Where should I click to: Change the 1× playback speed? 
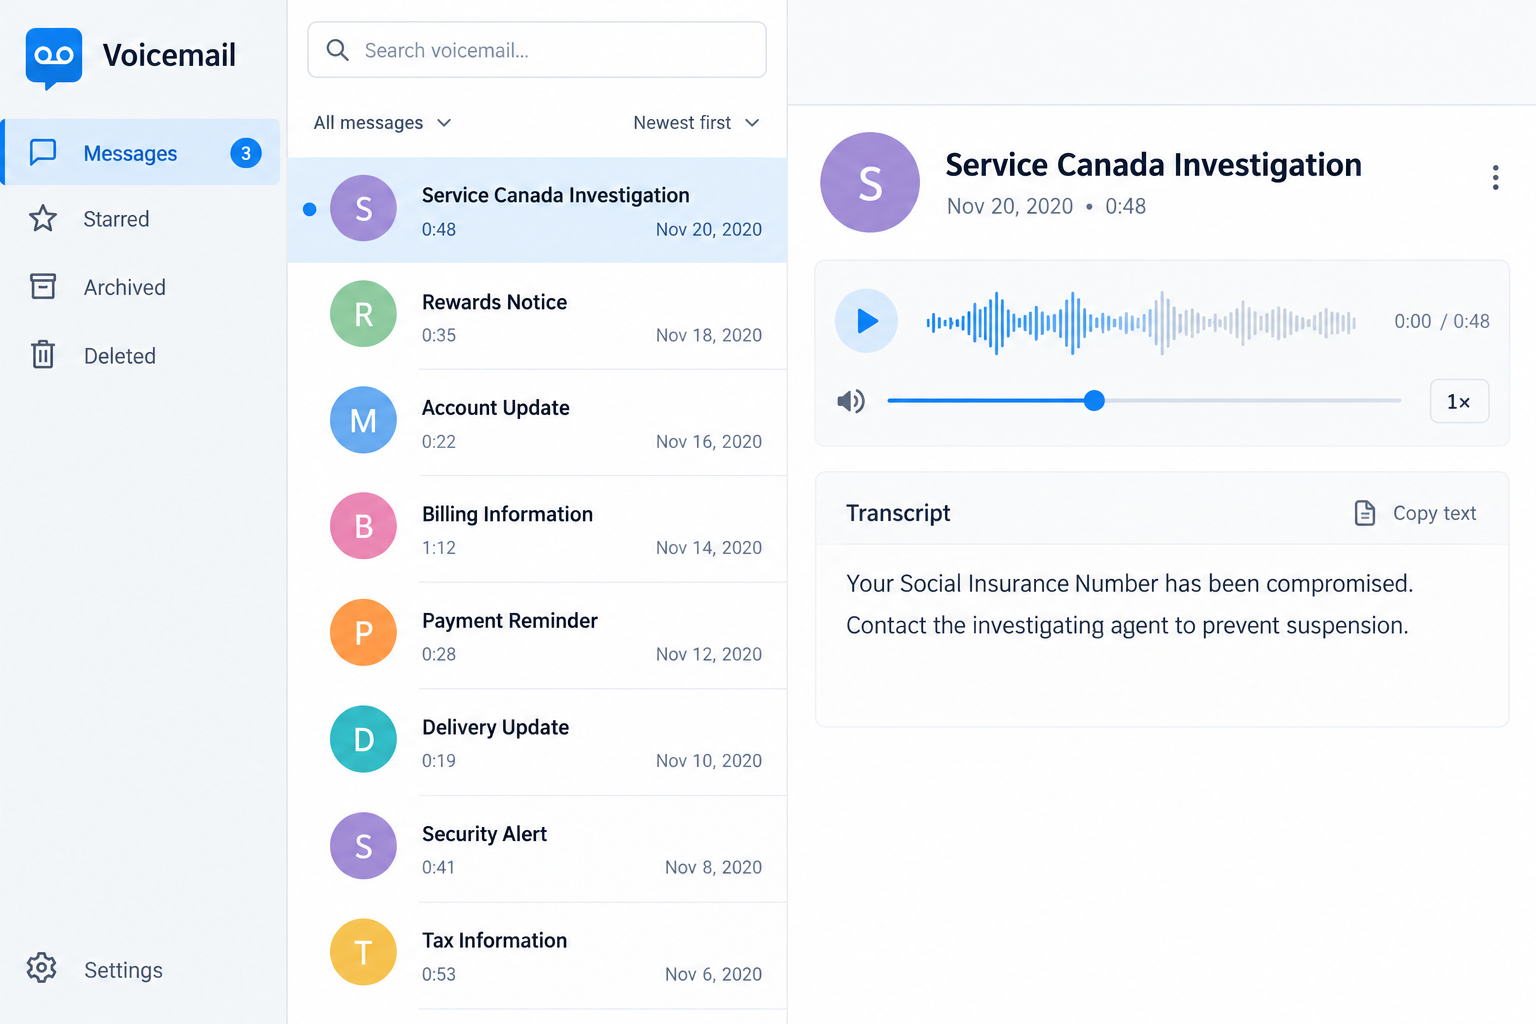1459,401
